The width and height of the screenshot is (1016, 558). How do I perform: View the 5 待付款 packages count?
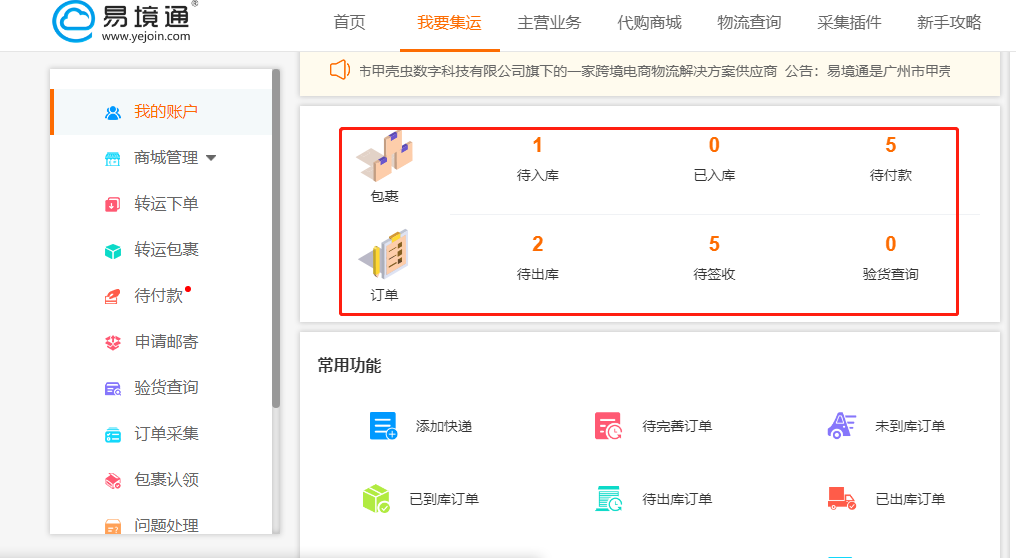click(890, 159)
